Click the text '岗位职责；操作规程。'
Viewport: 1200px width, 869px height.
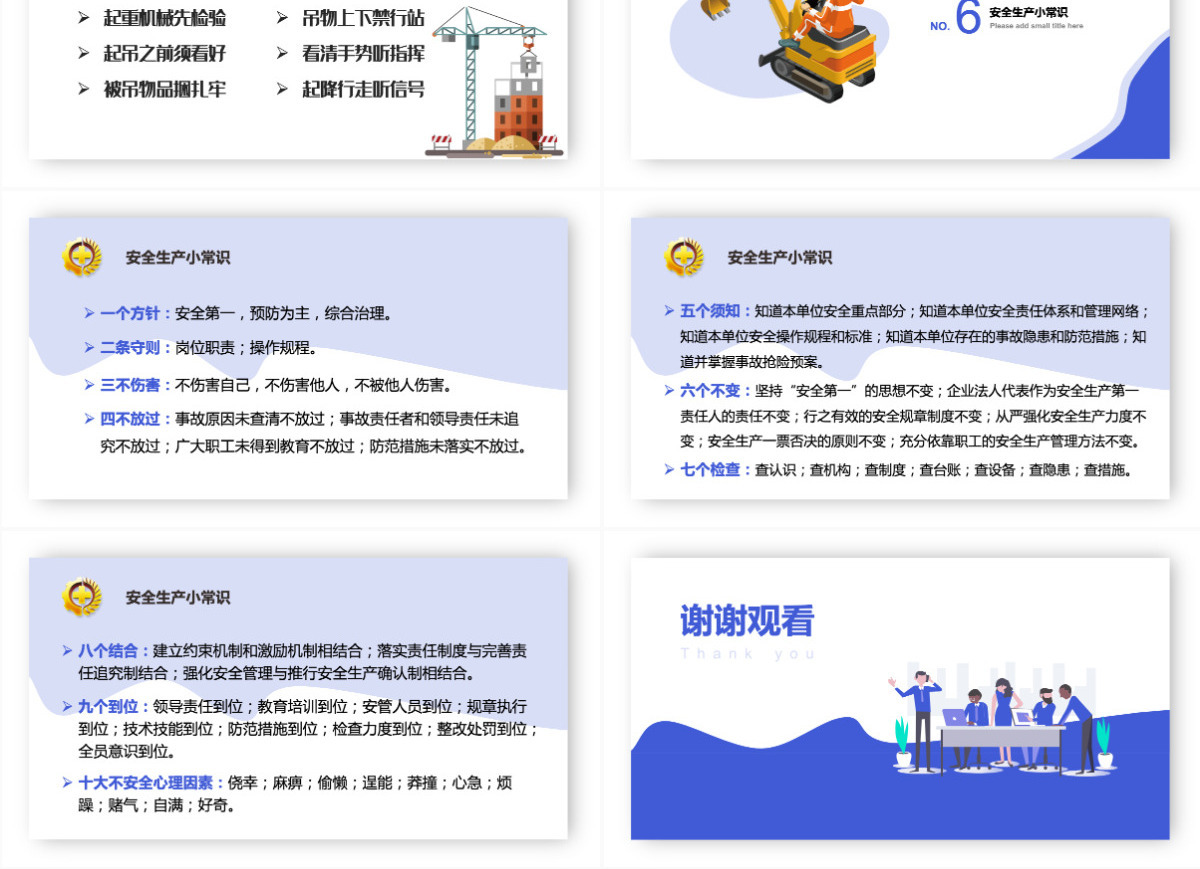point(246,348)
